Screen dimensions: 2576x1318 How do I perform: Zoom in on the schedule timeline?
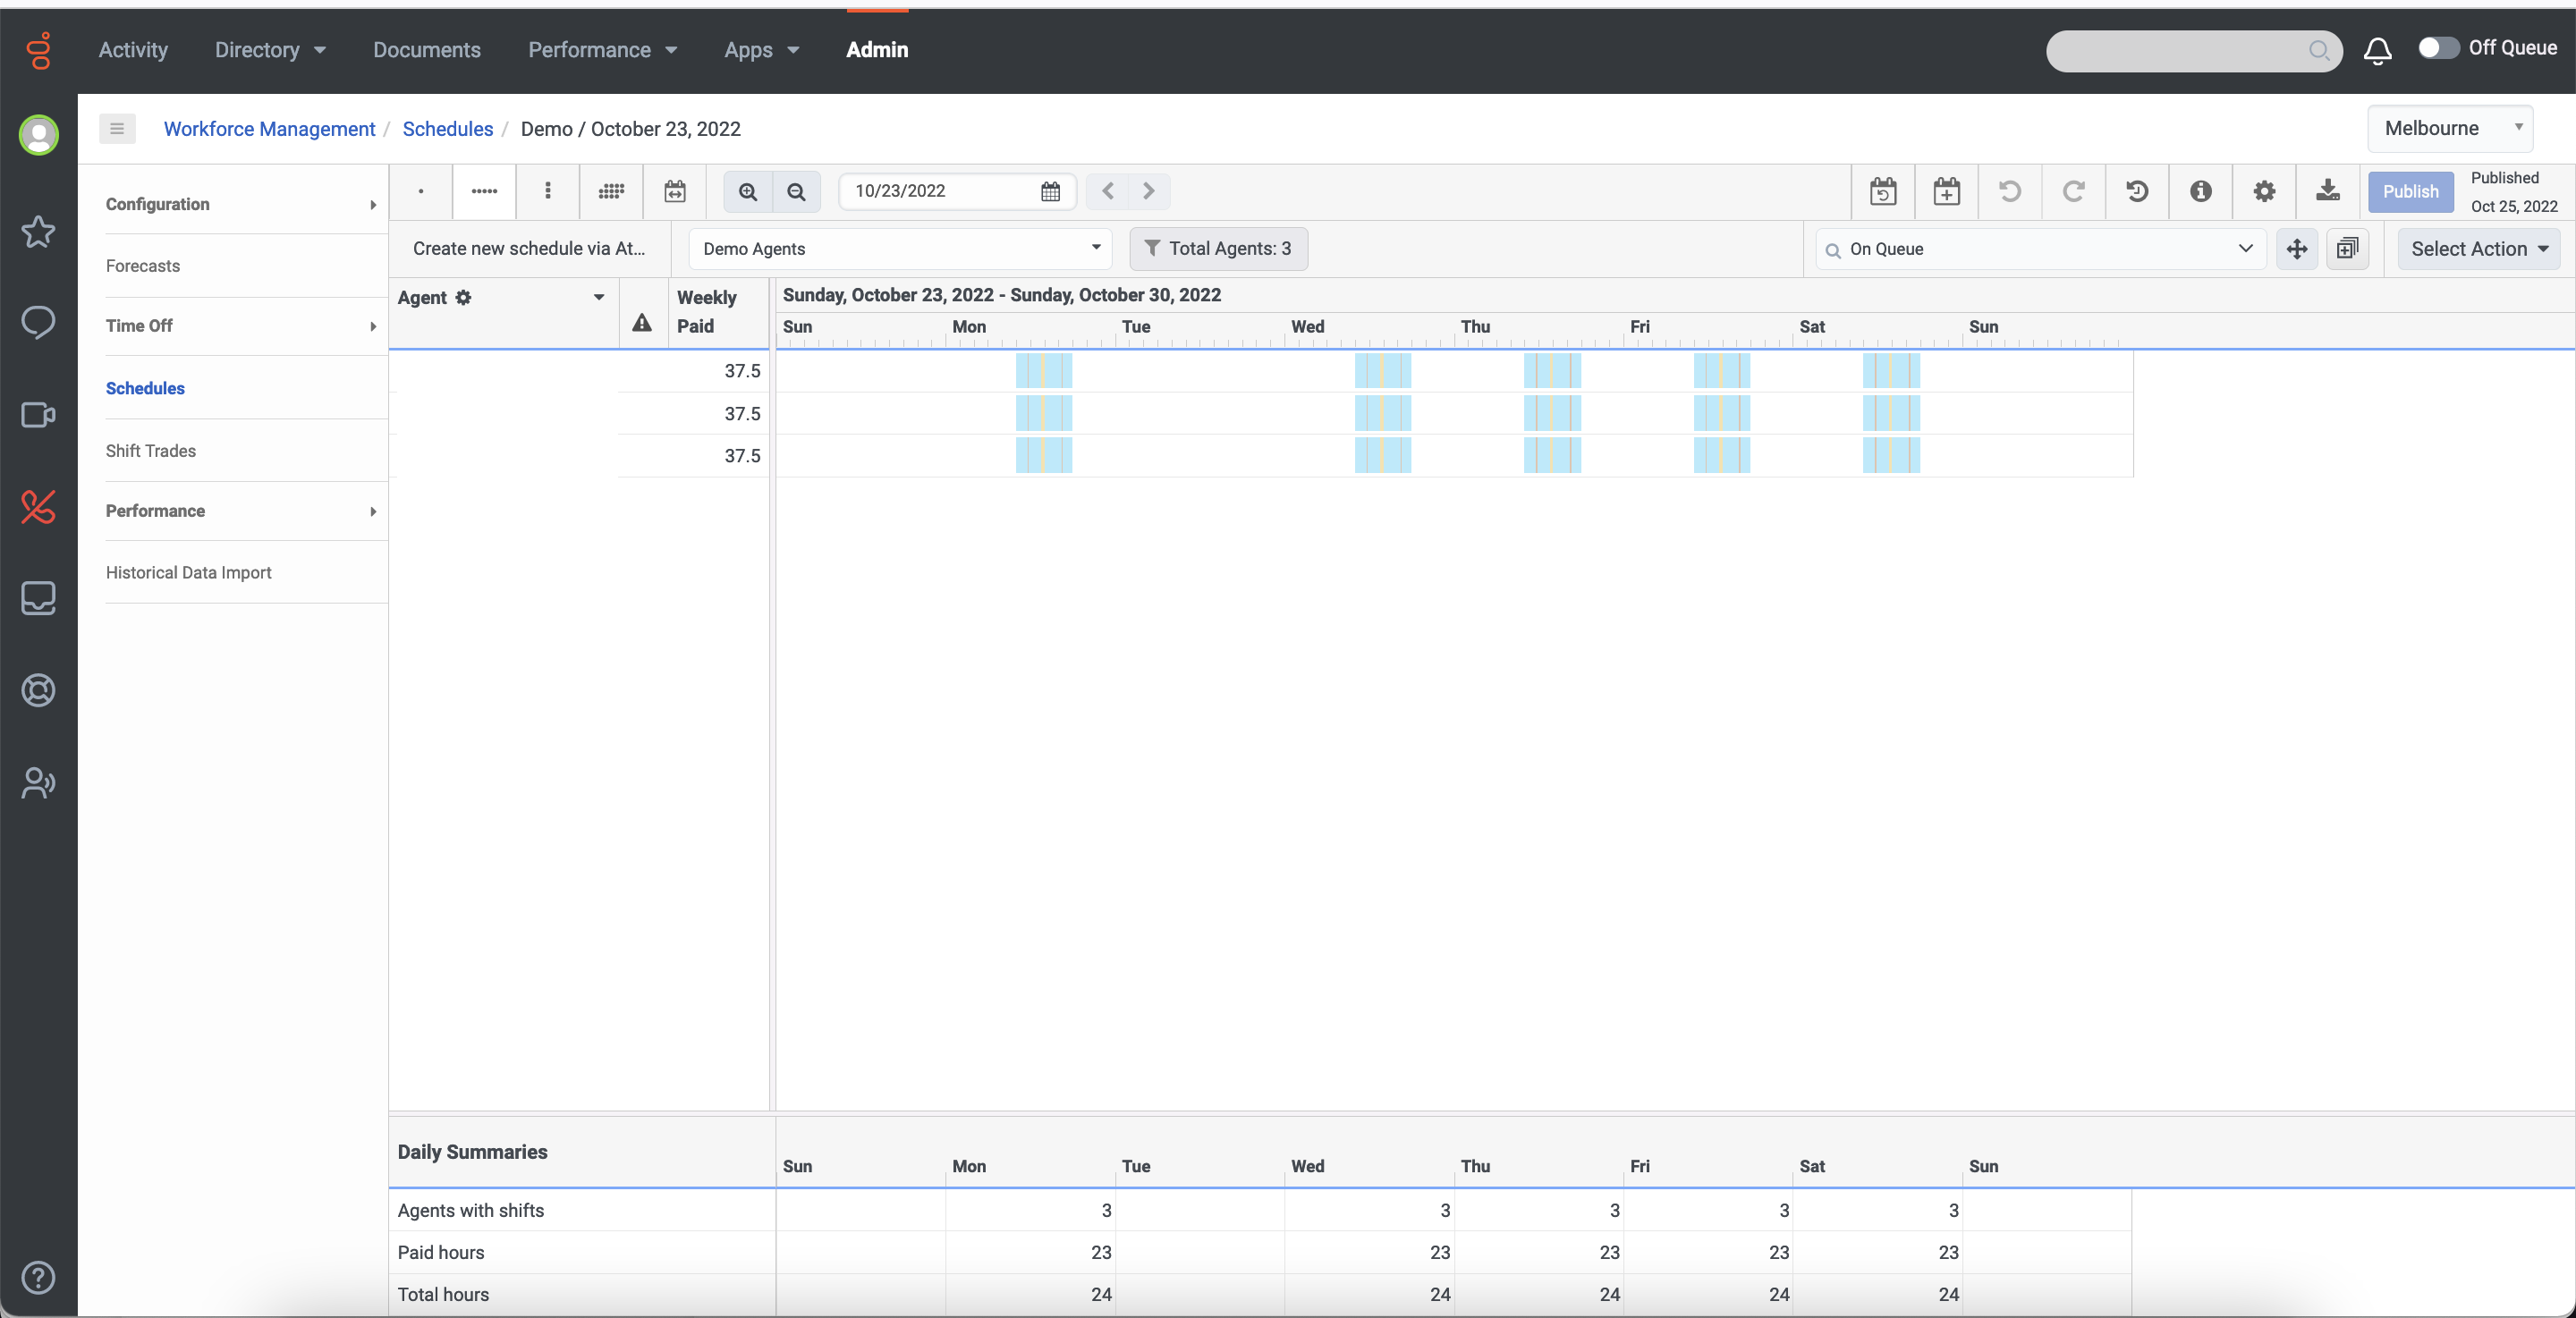[x=748, y=191]
